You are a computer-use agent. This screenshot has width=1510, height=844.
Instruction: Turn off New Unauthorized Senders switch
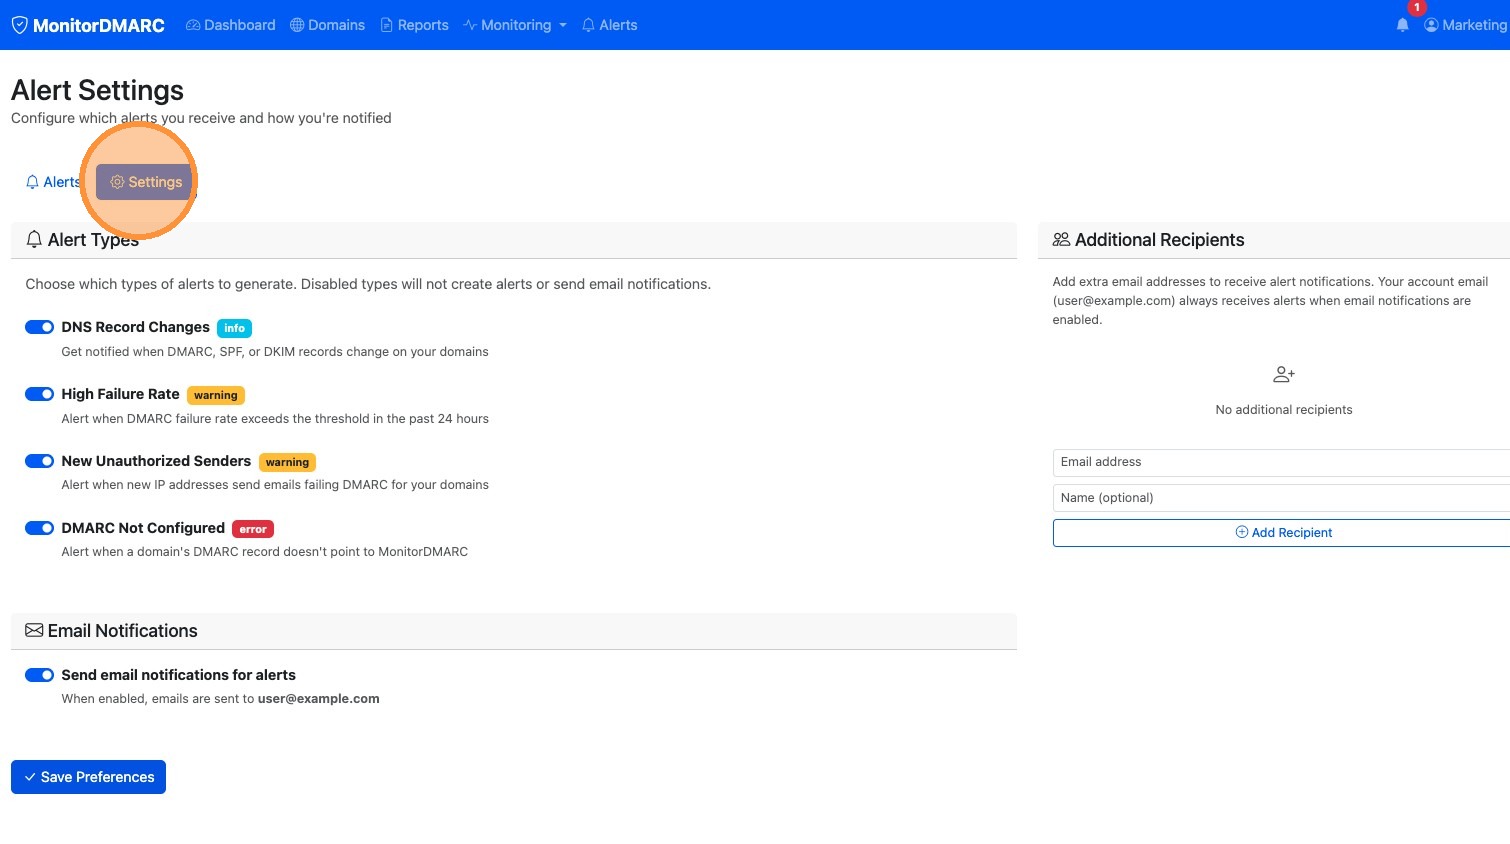pyautogui.click(x=40, y=461)
